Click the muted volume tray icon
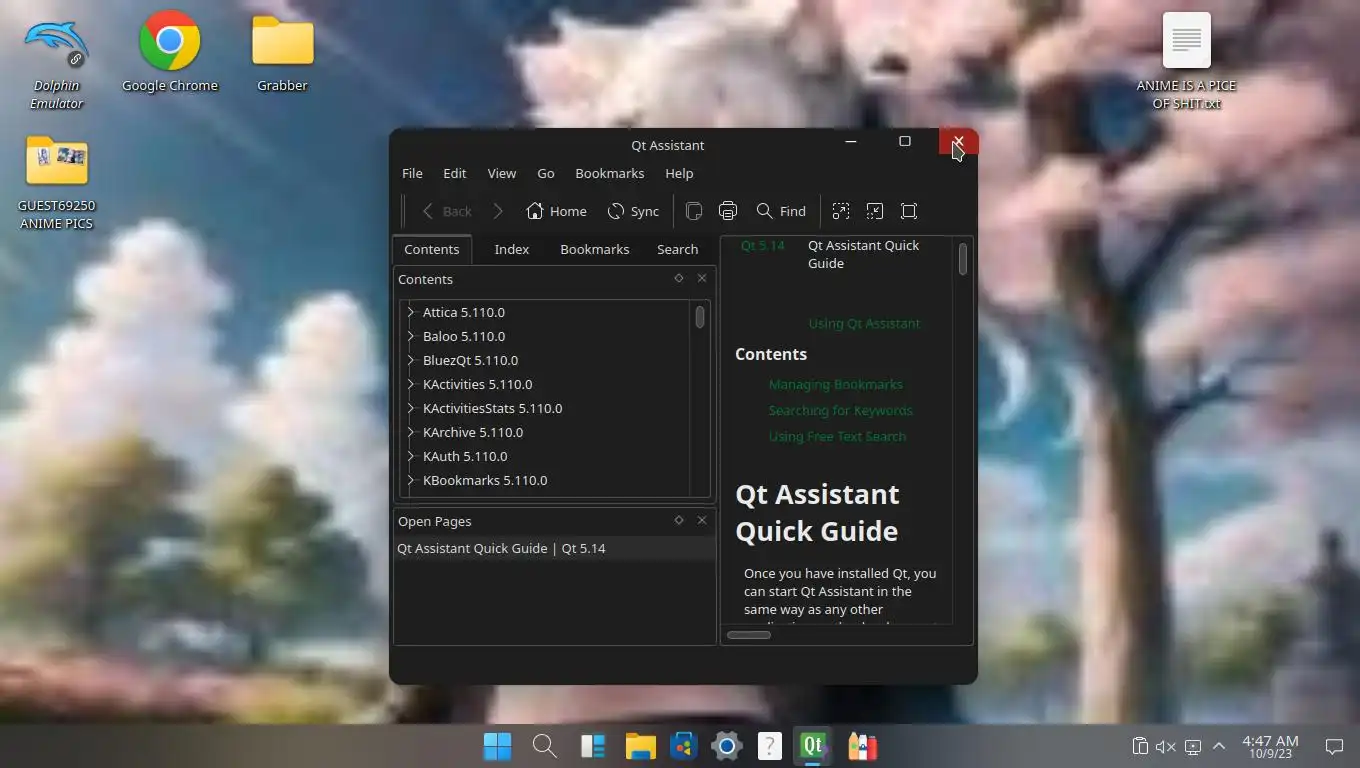 click(x=1165, y=746)
